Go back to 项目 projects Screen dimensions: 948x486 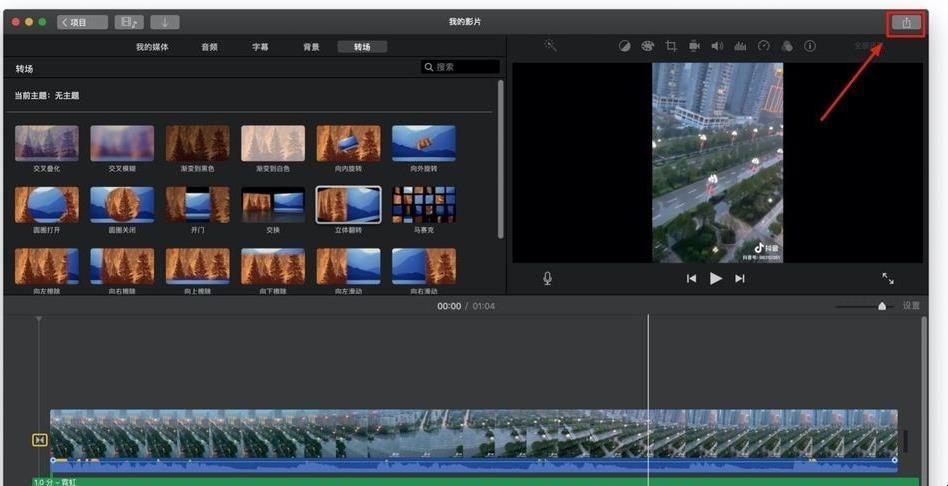(82, 22)
